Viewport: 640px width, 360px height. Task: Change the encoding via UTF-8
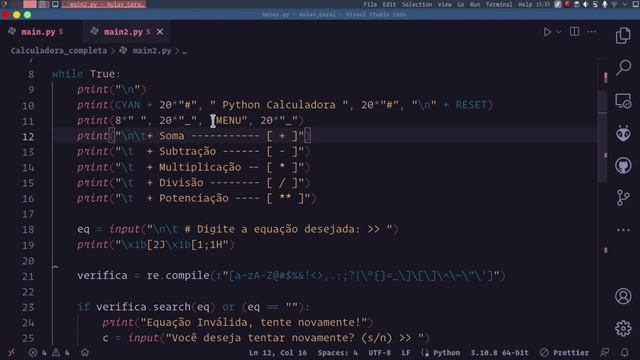[379, 353]
